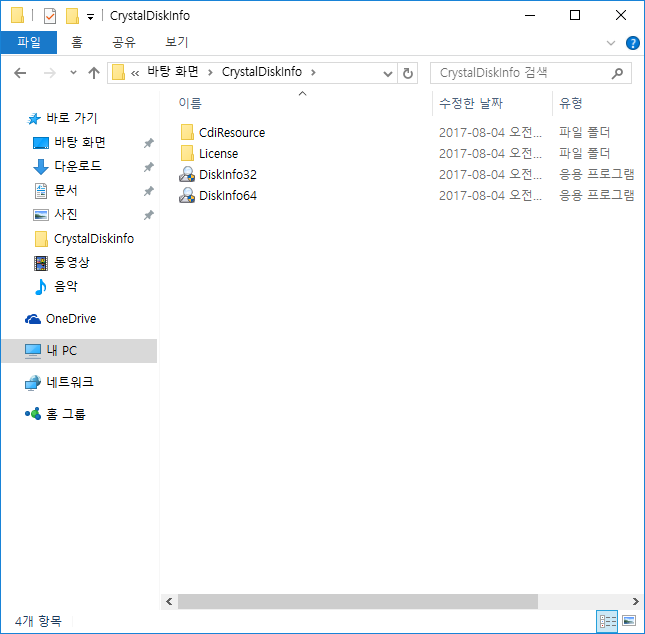Select 내 PC in navigation pane
The height and width of the screenshot is (634, 645).
pos(79,351)
